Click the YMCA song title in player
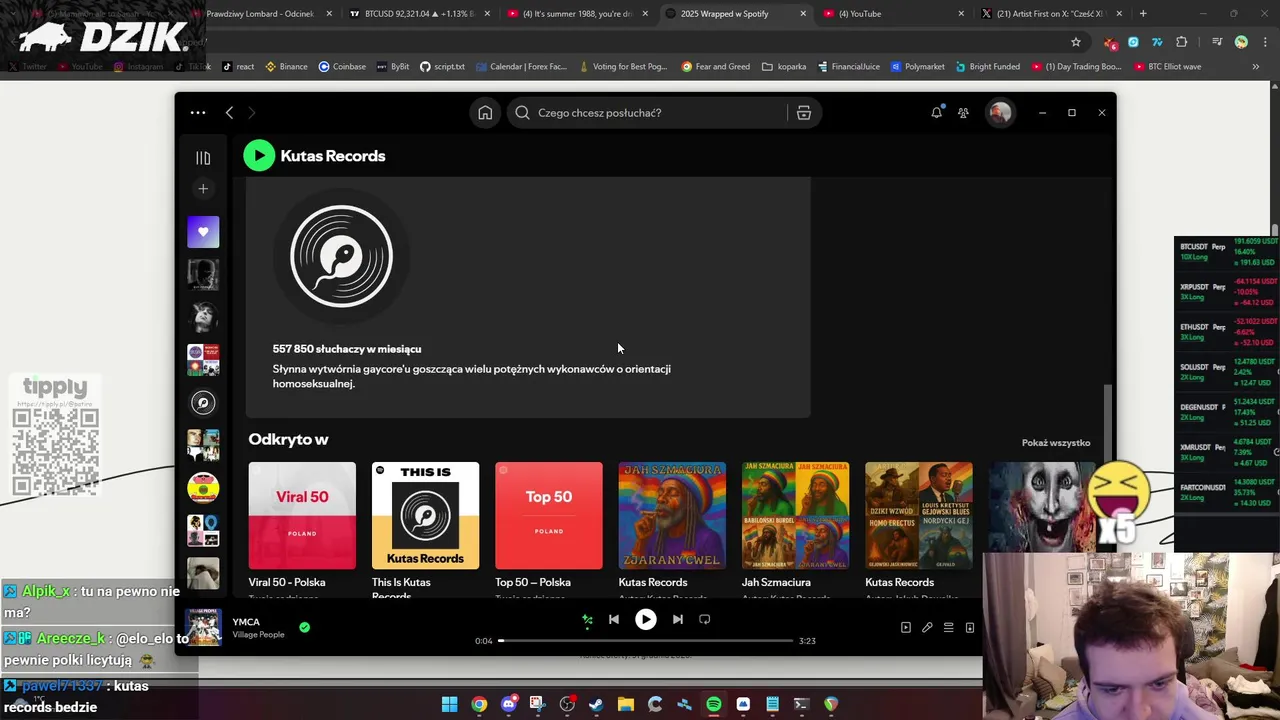Image resolution: width=1280 pixels, height=720 pixels. [246, 622]
